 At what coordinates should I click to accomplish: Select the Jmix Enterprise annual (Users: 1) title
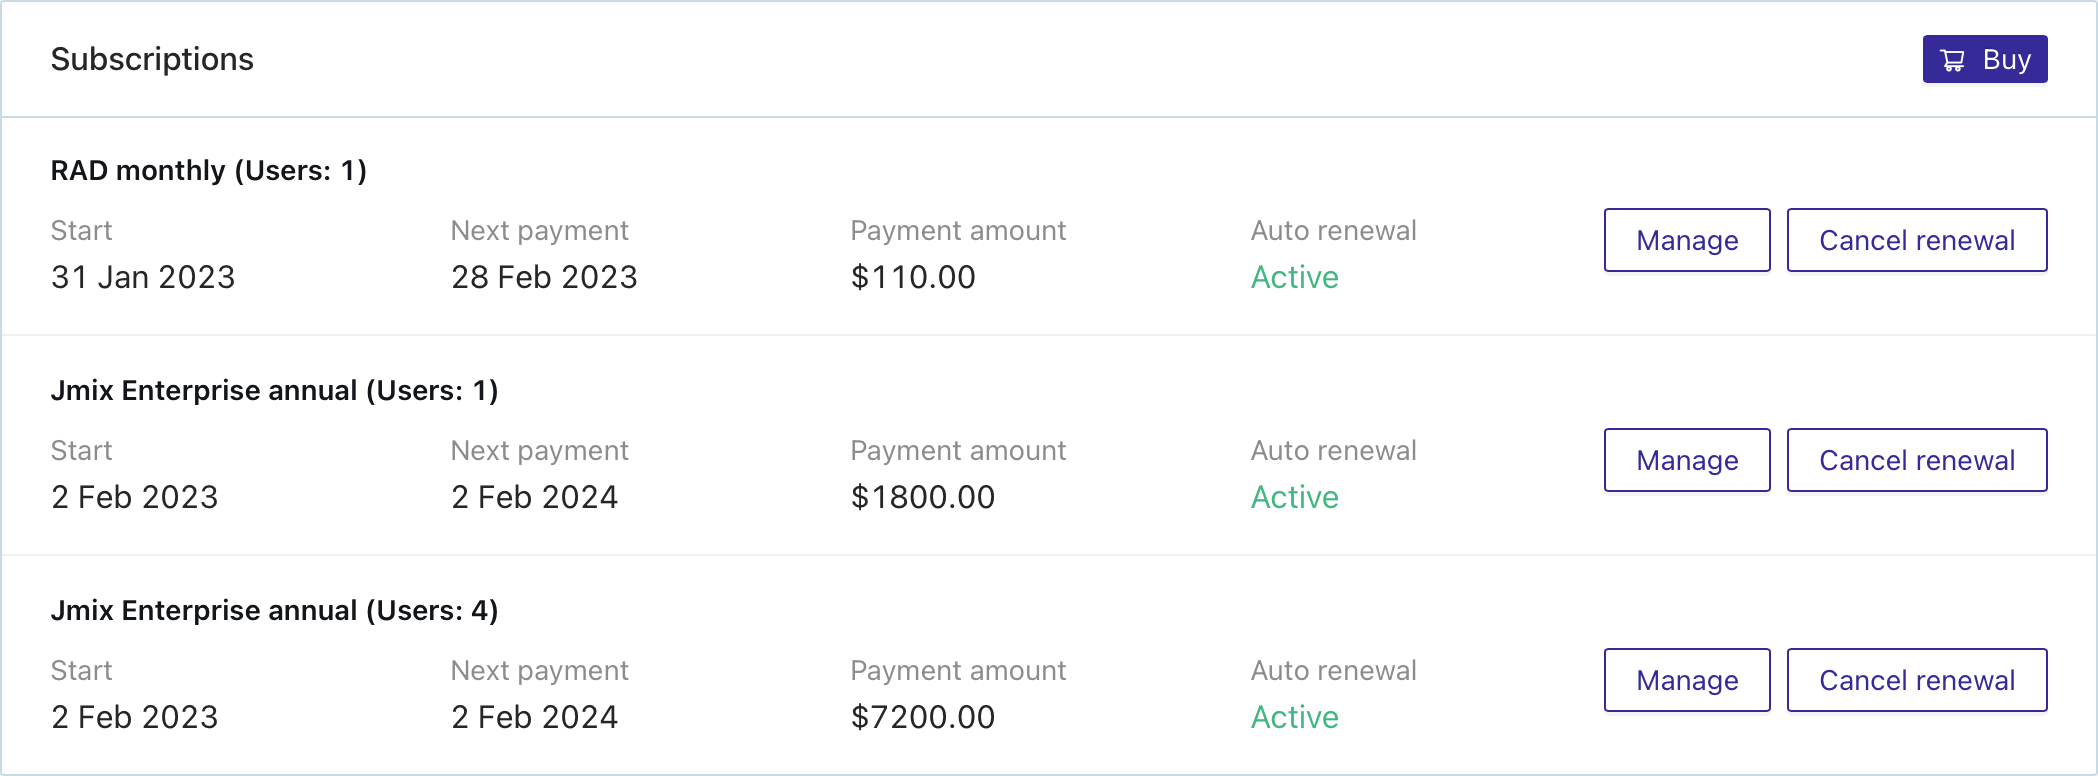coord(276,390)
